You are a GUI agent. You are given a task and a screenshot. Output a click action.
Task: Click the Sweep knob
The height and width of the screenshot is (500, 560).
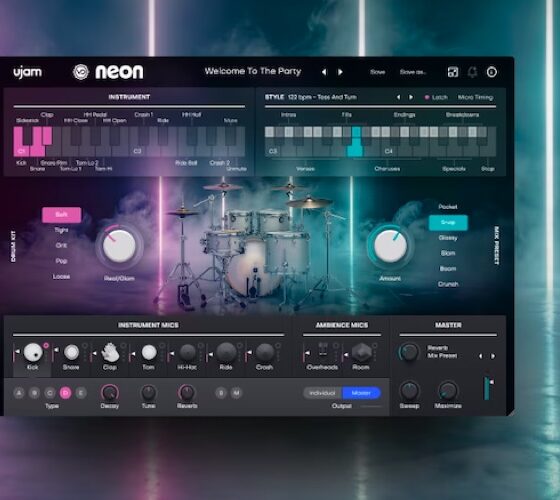tap(409, 391)
